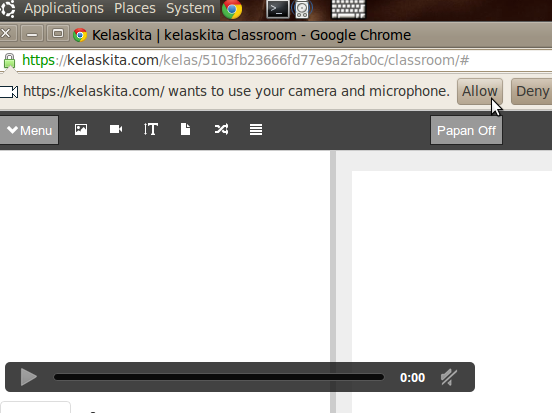Screen dimensions: 552x413
Task: Deny camera and microphone access
Action: tap(532, 92)
